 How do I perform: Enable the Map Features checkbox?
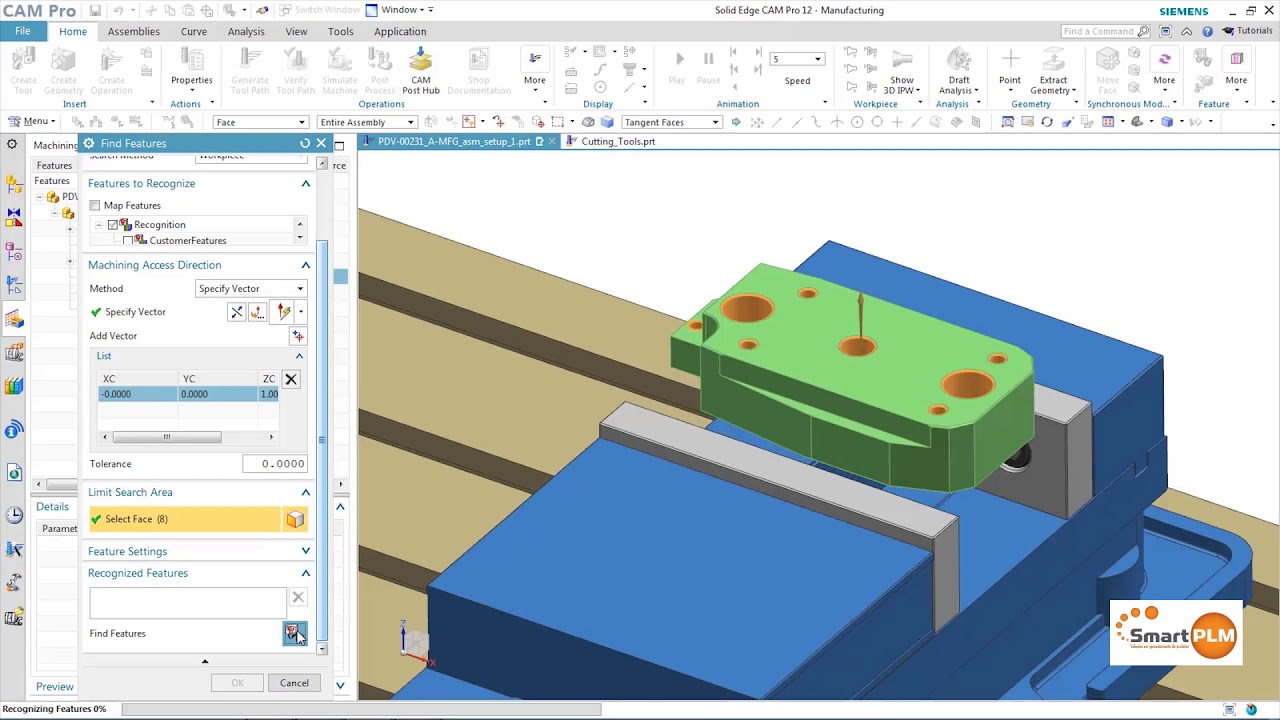click(95, 205)
